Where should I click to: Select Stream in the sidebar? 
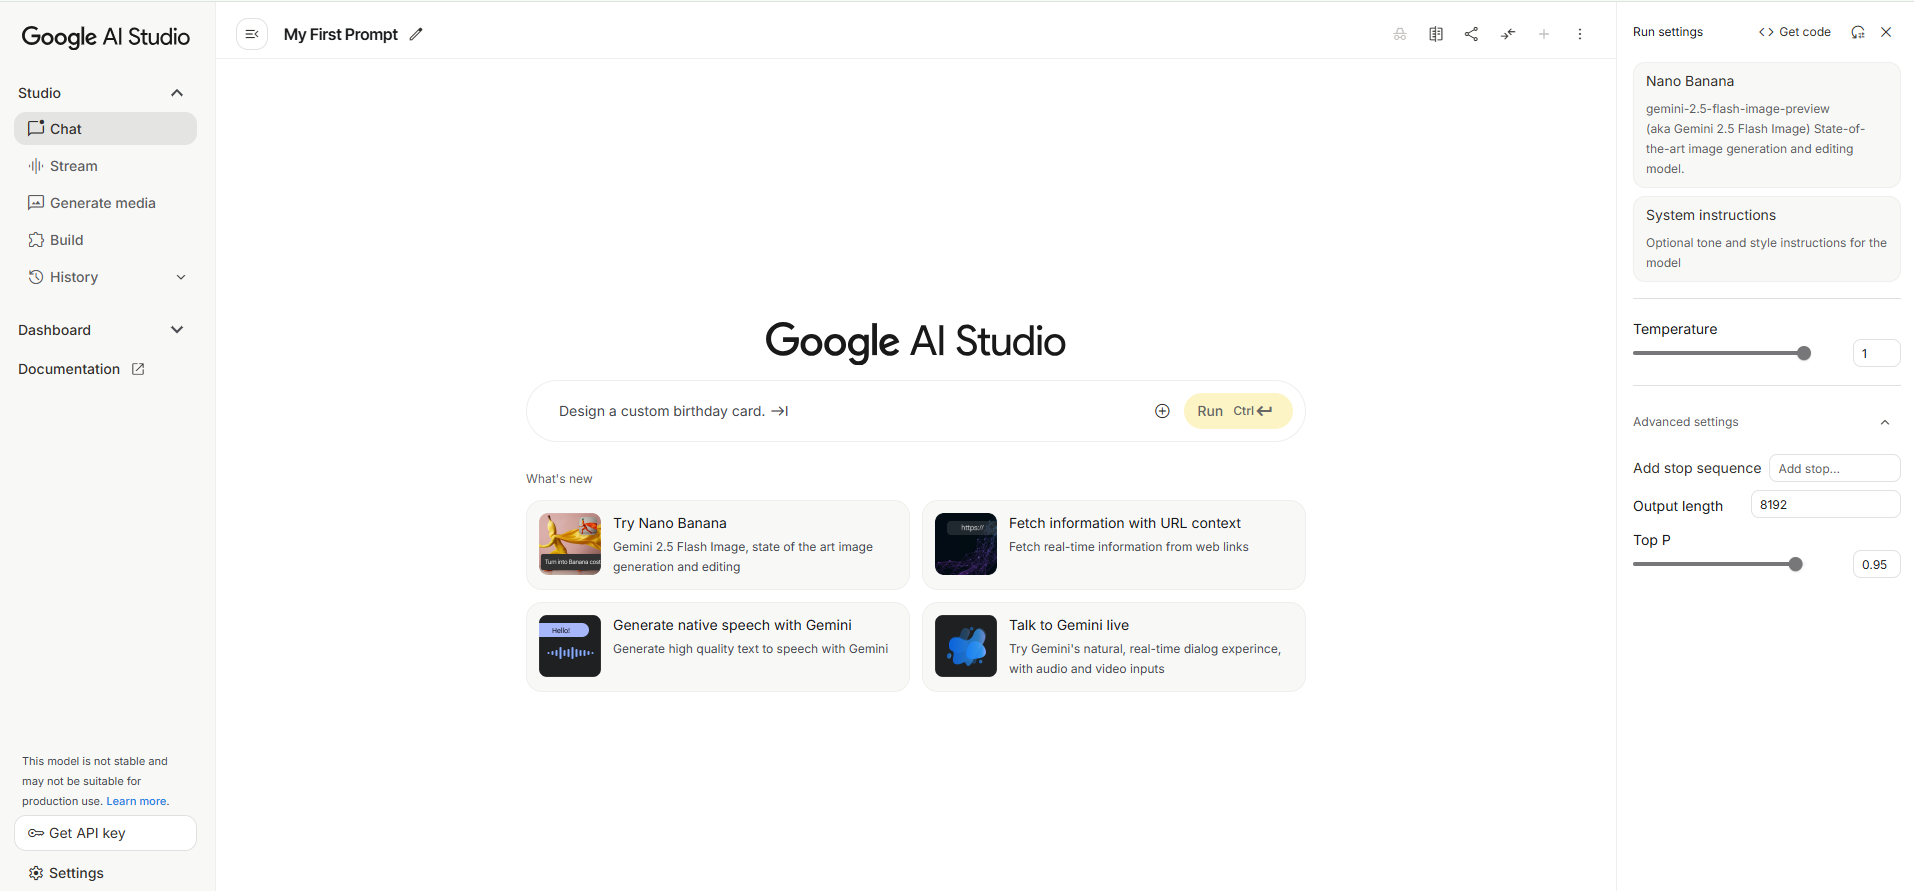tap(74, 166)
